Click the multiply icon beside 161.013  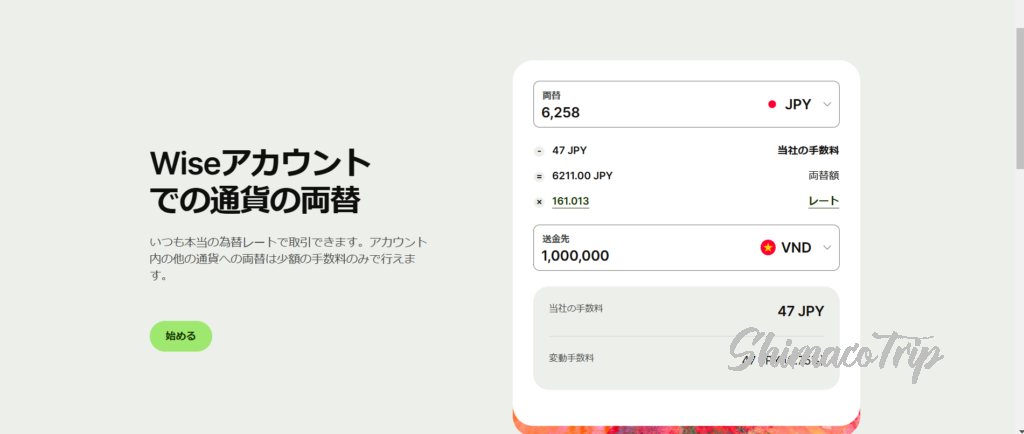(539, 201)
